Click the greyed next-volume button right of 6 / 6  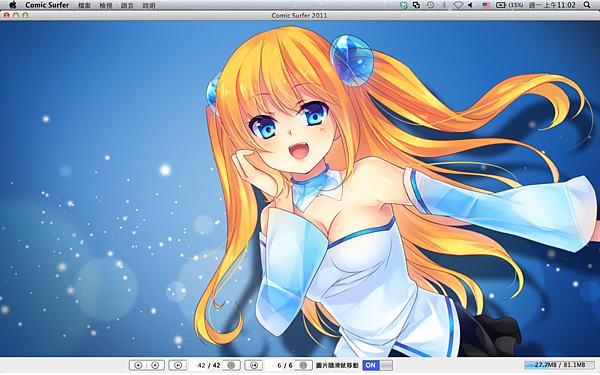coord(303,365)
